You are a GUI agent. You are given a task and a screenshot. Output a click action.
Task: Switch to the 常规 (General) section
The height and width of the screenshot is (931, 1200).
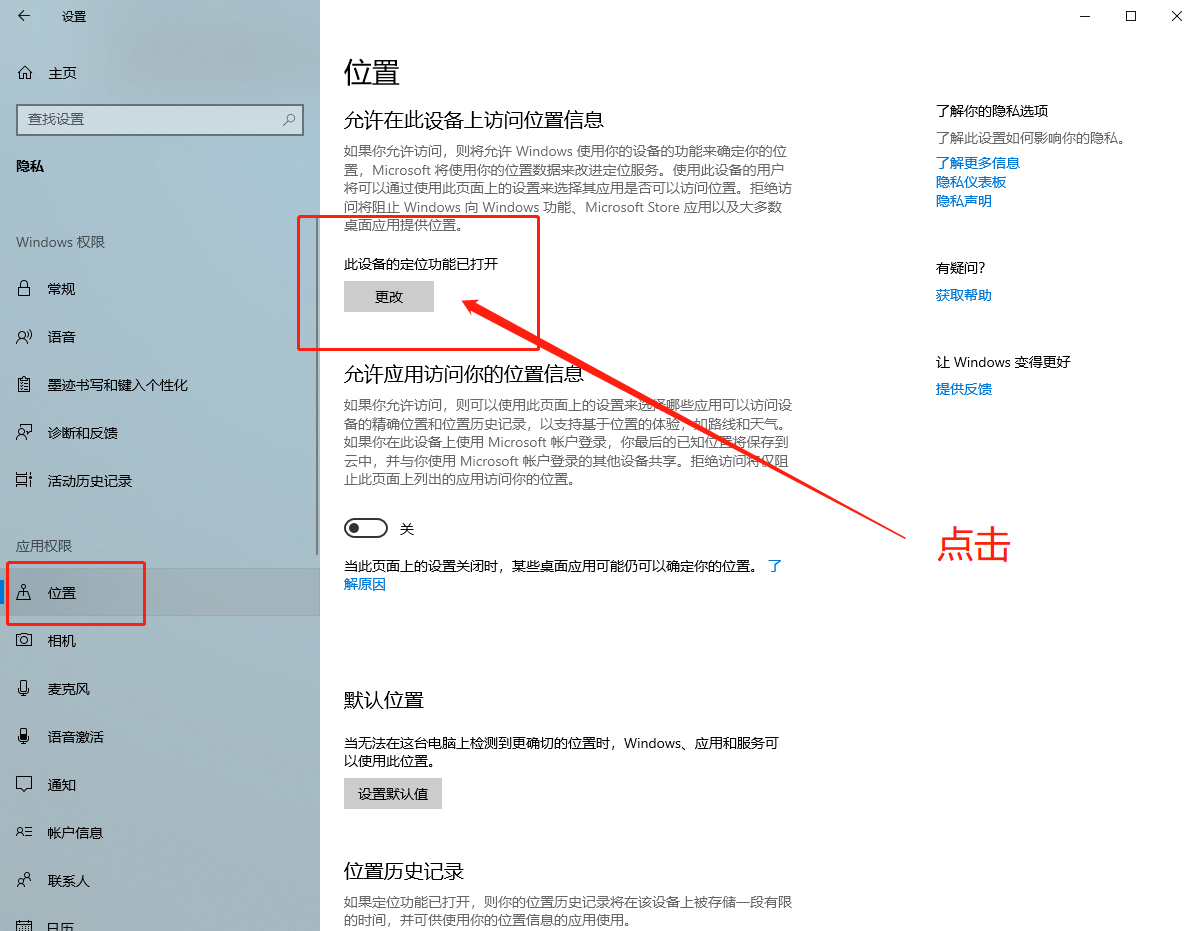pos(24,288)
